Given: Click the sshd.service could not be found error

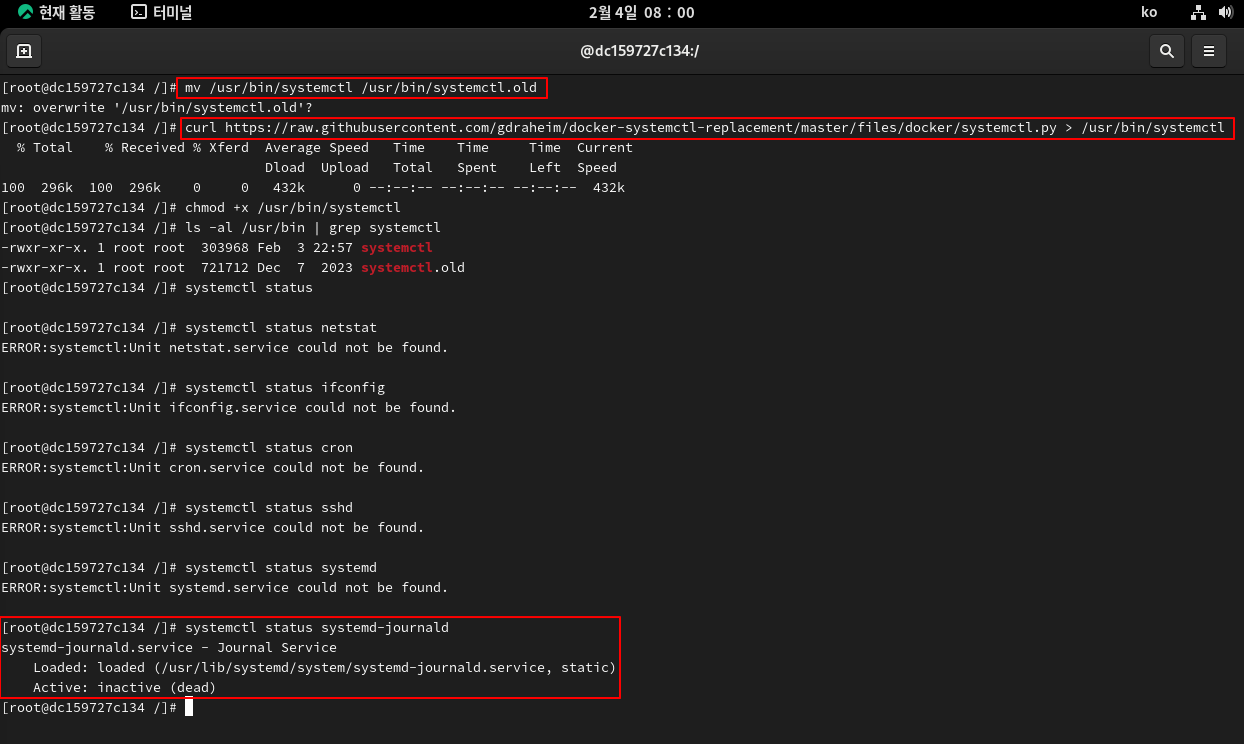Looking at the screenshot, I should click(x=213, y=528).
